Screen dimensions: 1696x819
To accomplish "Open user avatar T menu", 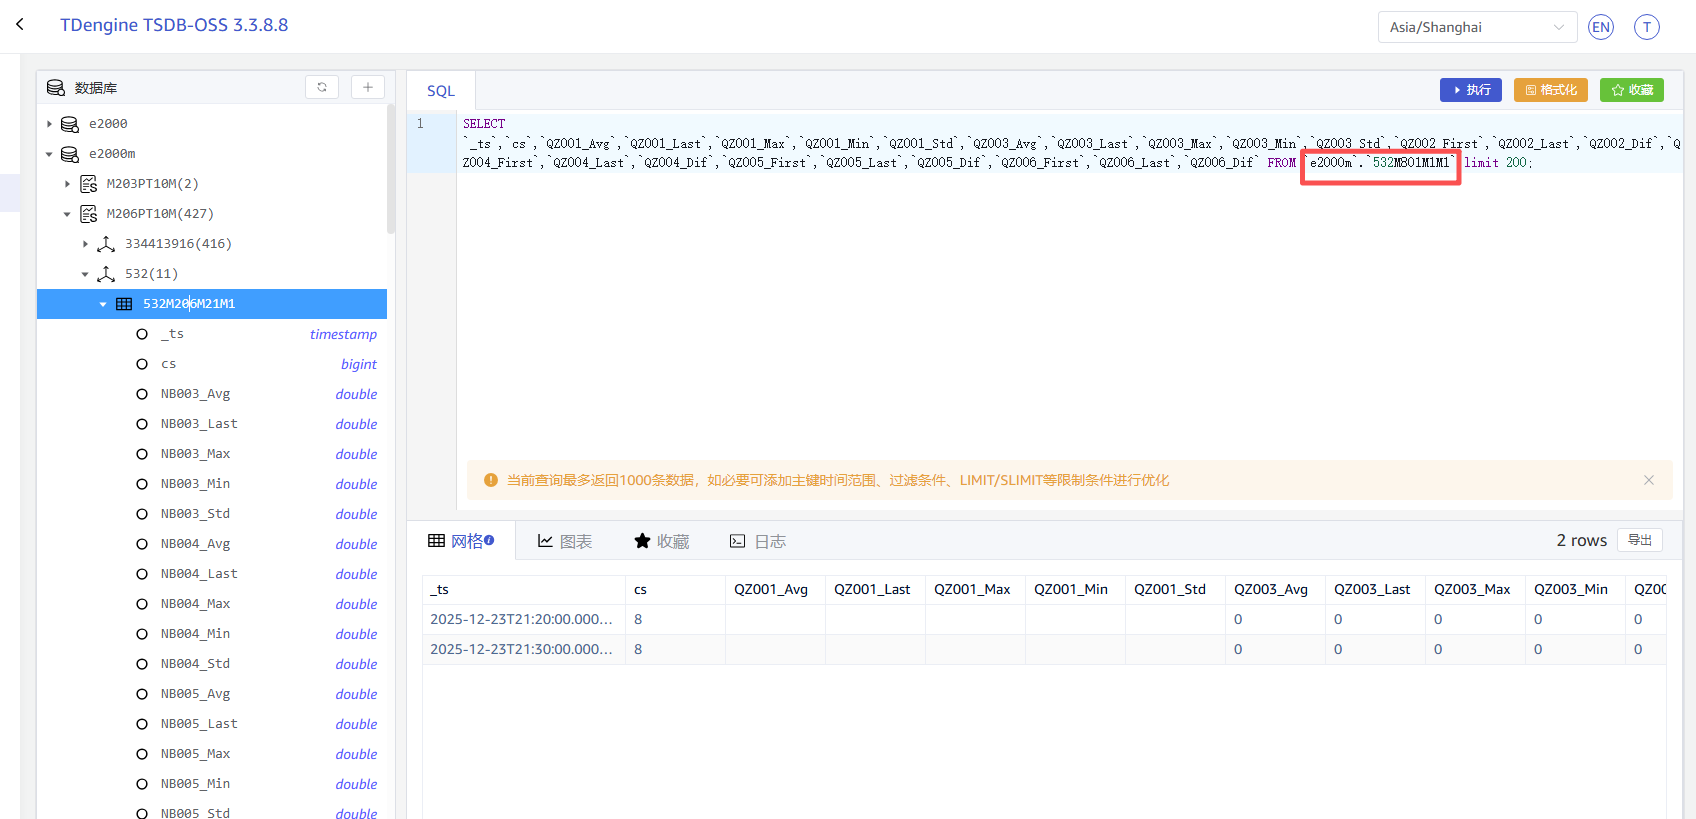I will (x=1646, y=27).
